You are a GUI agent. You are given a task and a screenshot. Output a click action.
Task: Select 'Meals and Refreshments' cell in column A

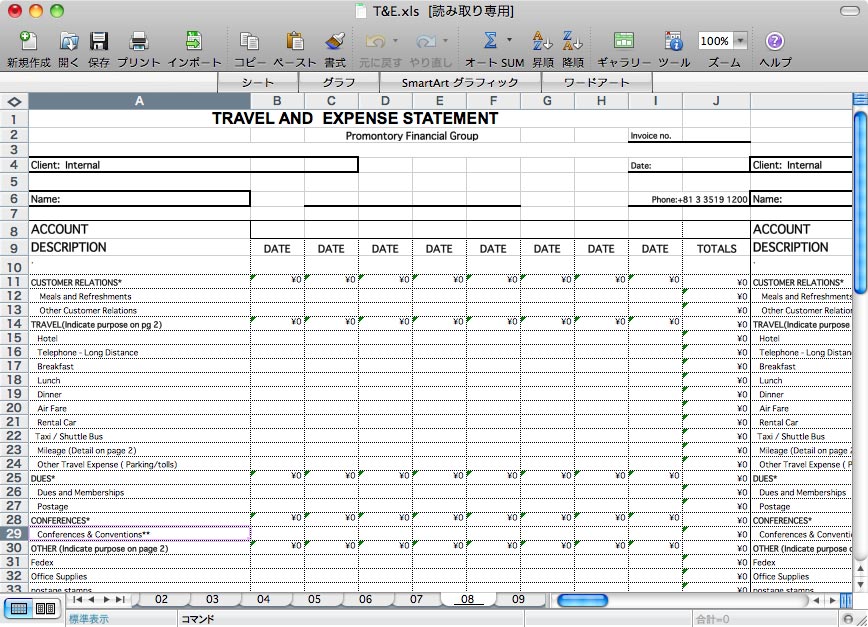point(140,297)
